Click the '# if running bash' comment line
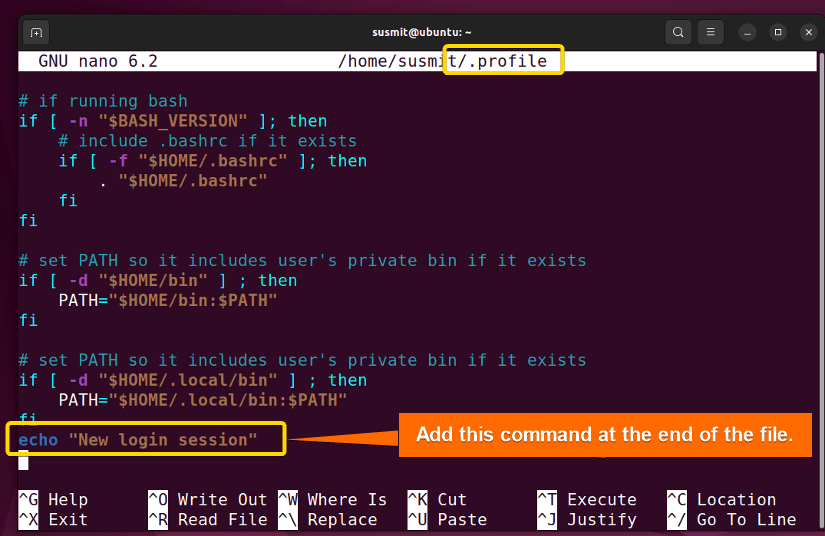This screenshot has width=825, height=536. pos(103,101)
